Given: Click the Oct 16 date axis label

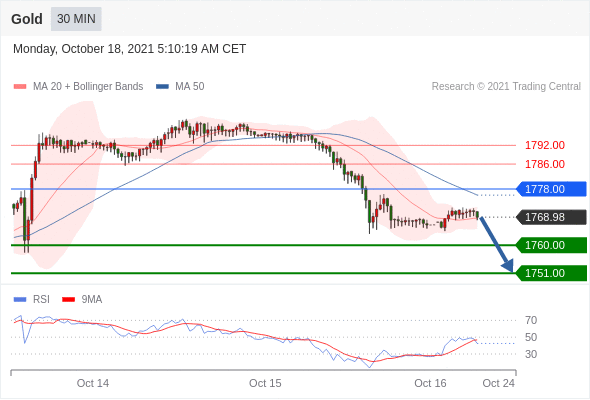Looking at the screenshot, I should point(430,383).
